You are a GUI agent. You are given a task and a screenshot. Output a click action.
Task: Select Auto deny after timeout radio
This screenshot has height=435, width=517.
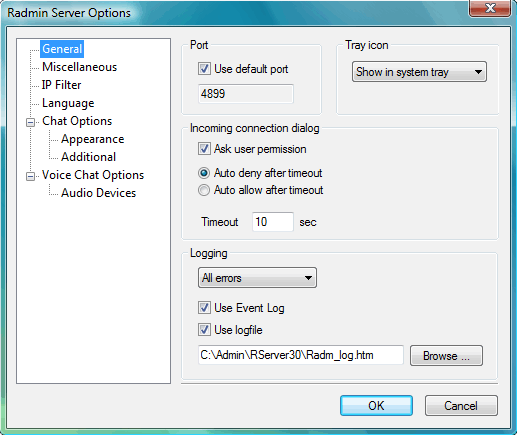[204, 173]
